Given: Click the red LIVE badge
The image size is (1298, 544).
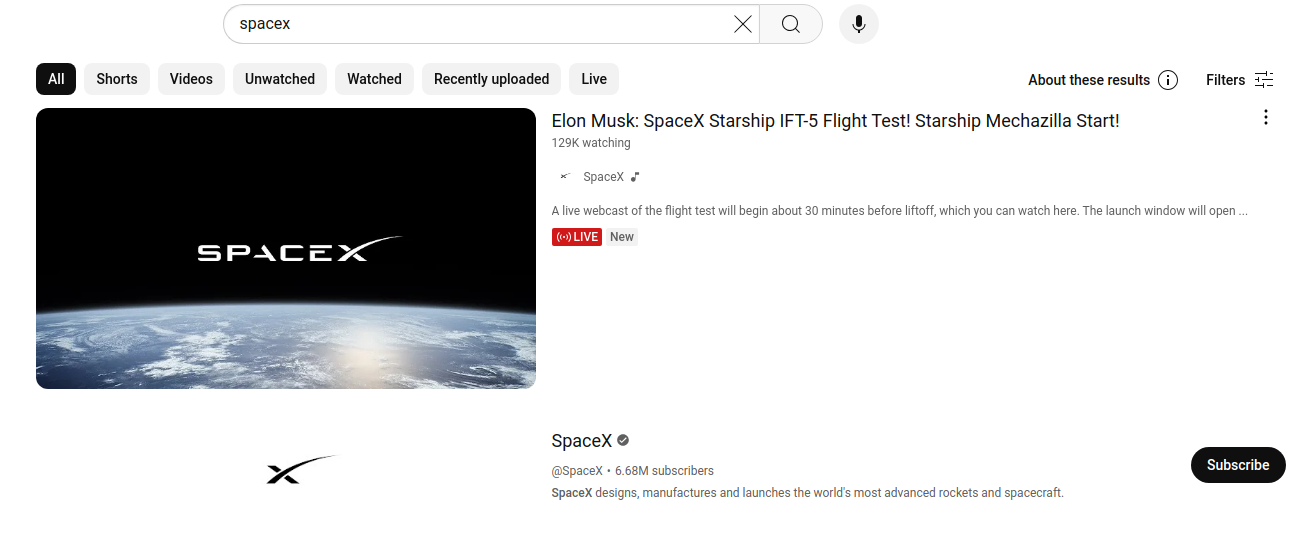Looking at the screenshot, I should click(x=577, y=237).
